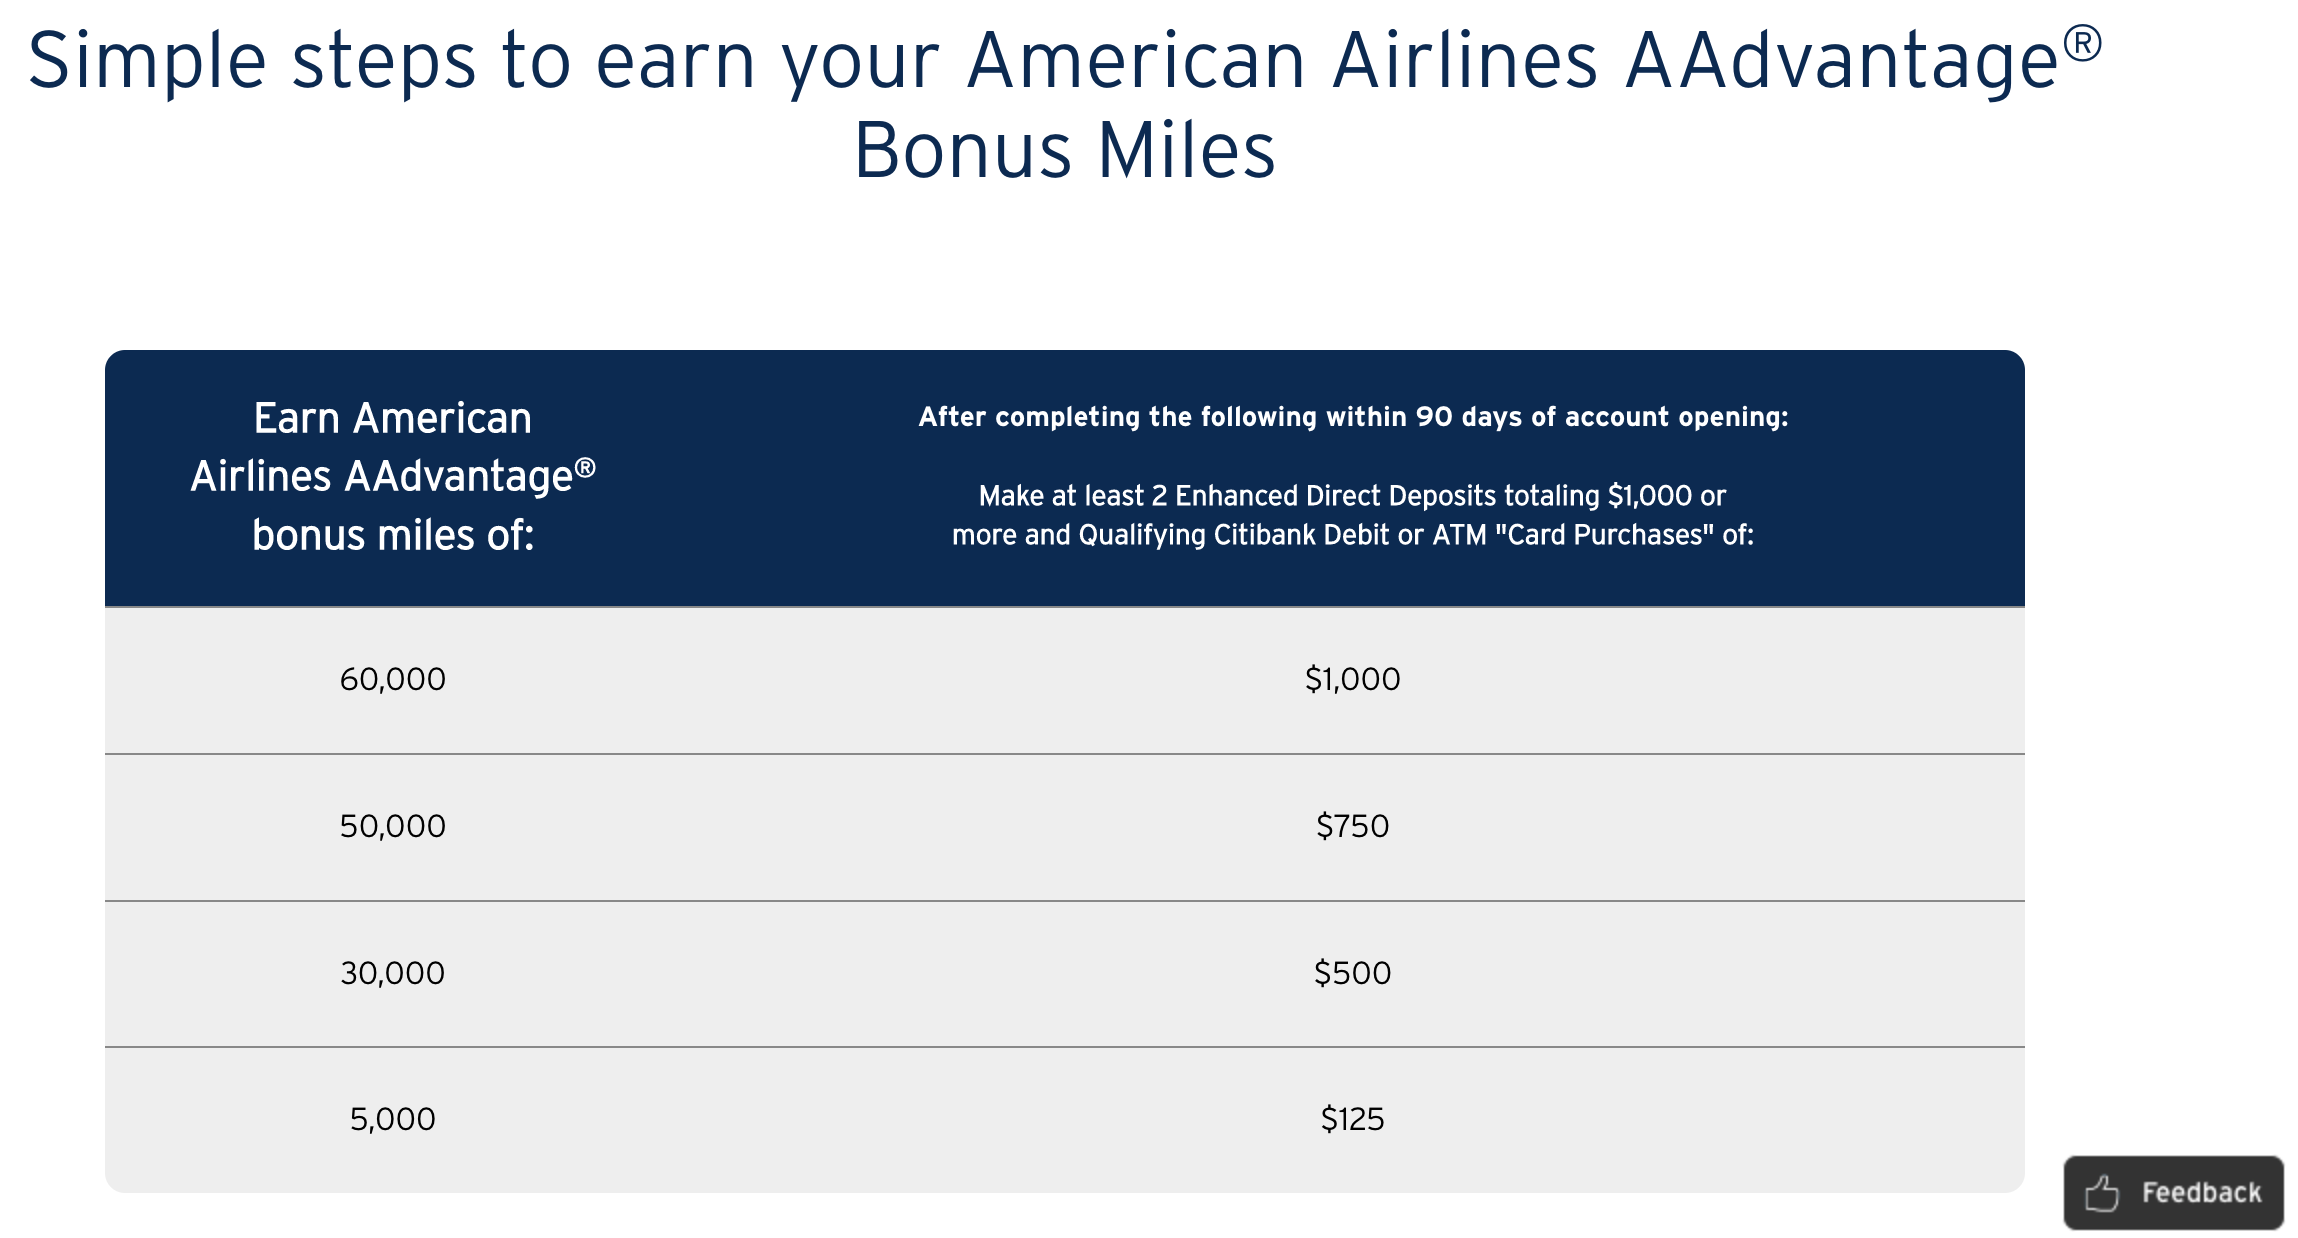Viewport: 2298px width, 1238px height.
Task: Click the bold 'After completing the following' header text
Action: (1353, 417)
